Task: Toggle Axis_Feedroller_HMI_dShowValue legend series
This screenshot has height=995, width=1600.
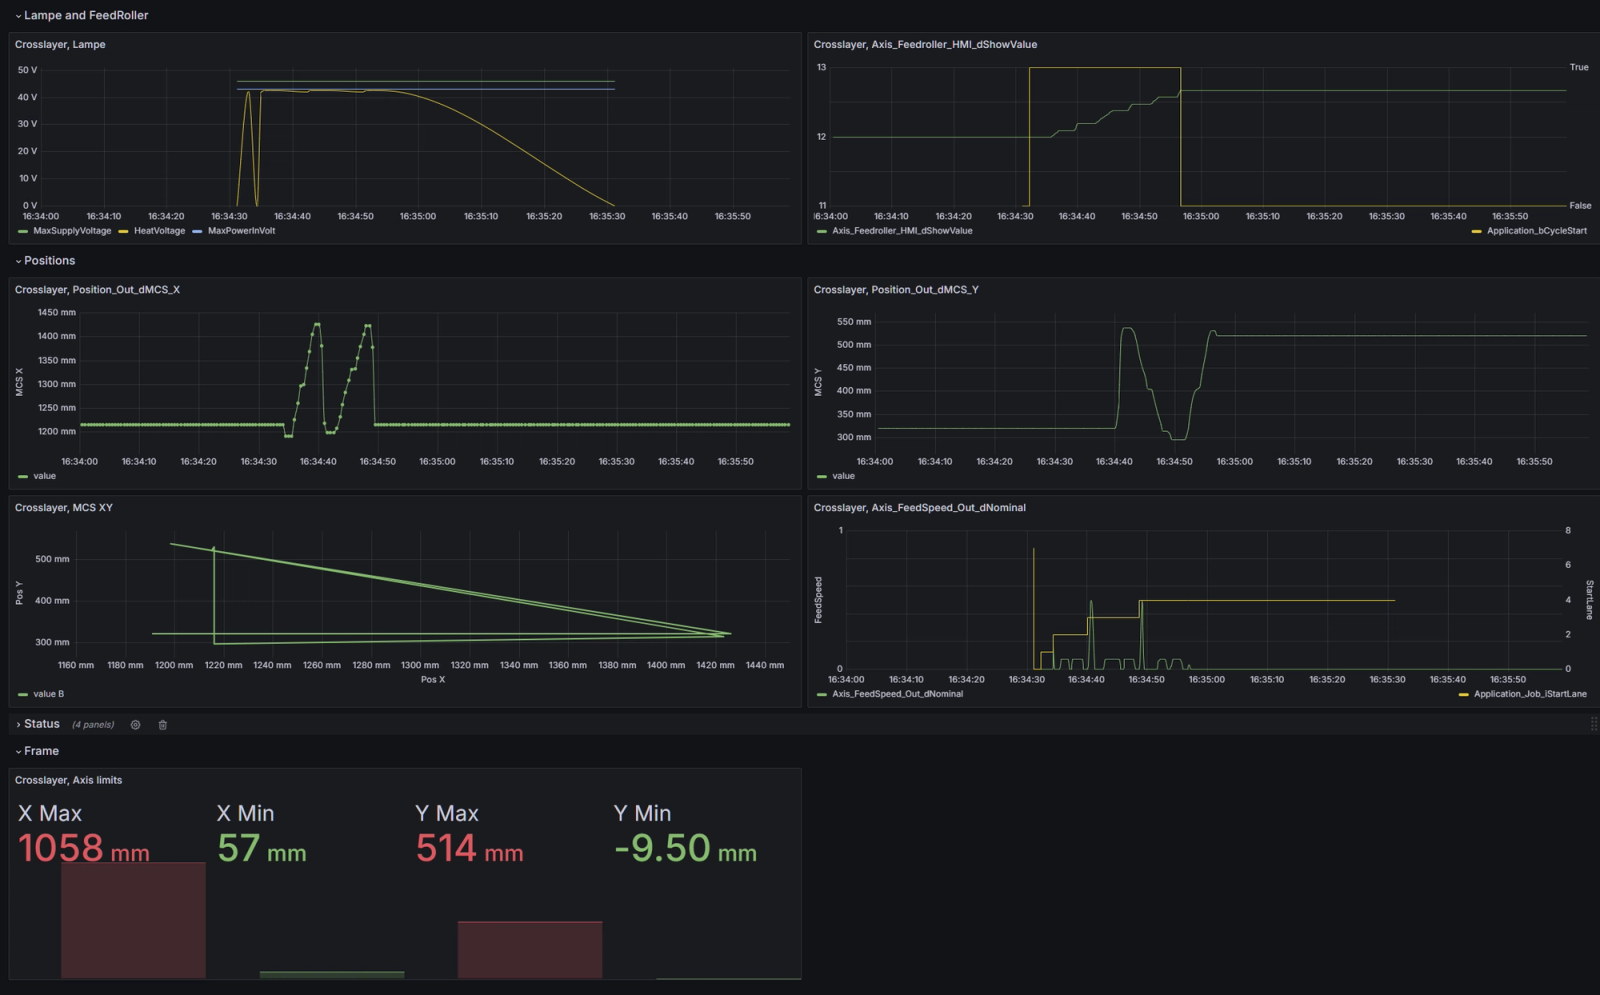Action: pos(902,231)
